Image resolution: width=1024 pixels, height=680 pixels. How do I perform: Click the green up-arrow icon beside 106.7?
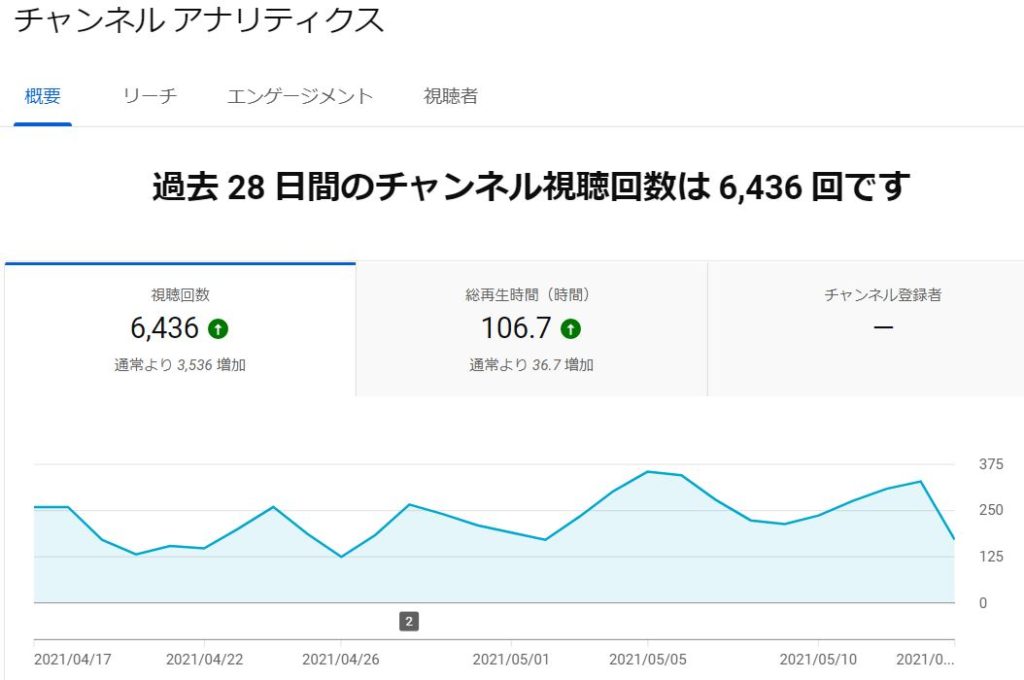[570, 328]
